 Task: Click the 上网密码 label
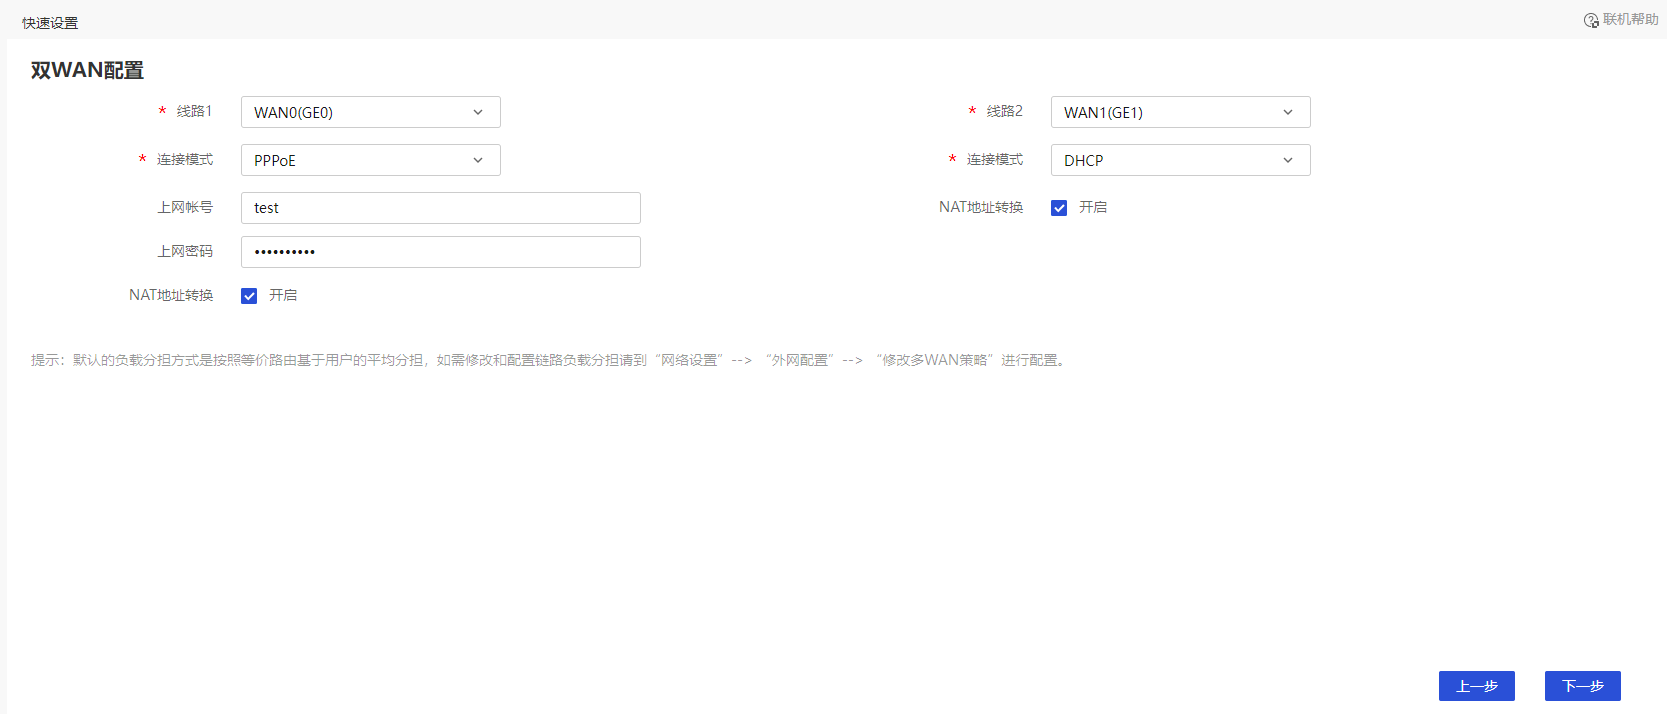tap(185, 251)
